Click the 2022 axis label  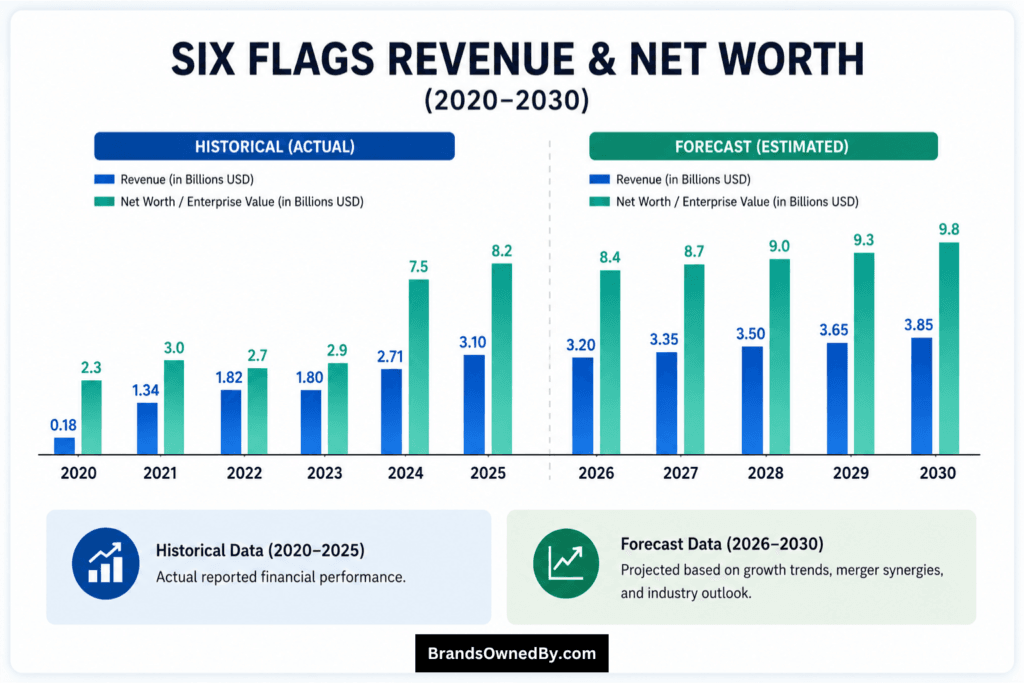coord(244,473)
